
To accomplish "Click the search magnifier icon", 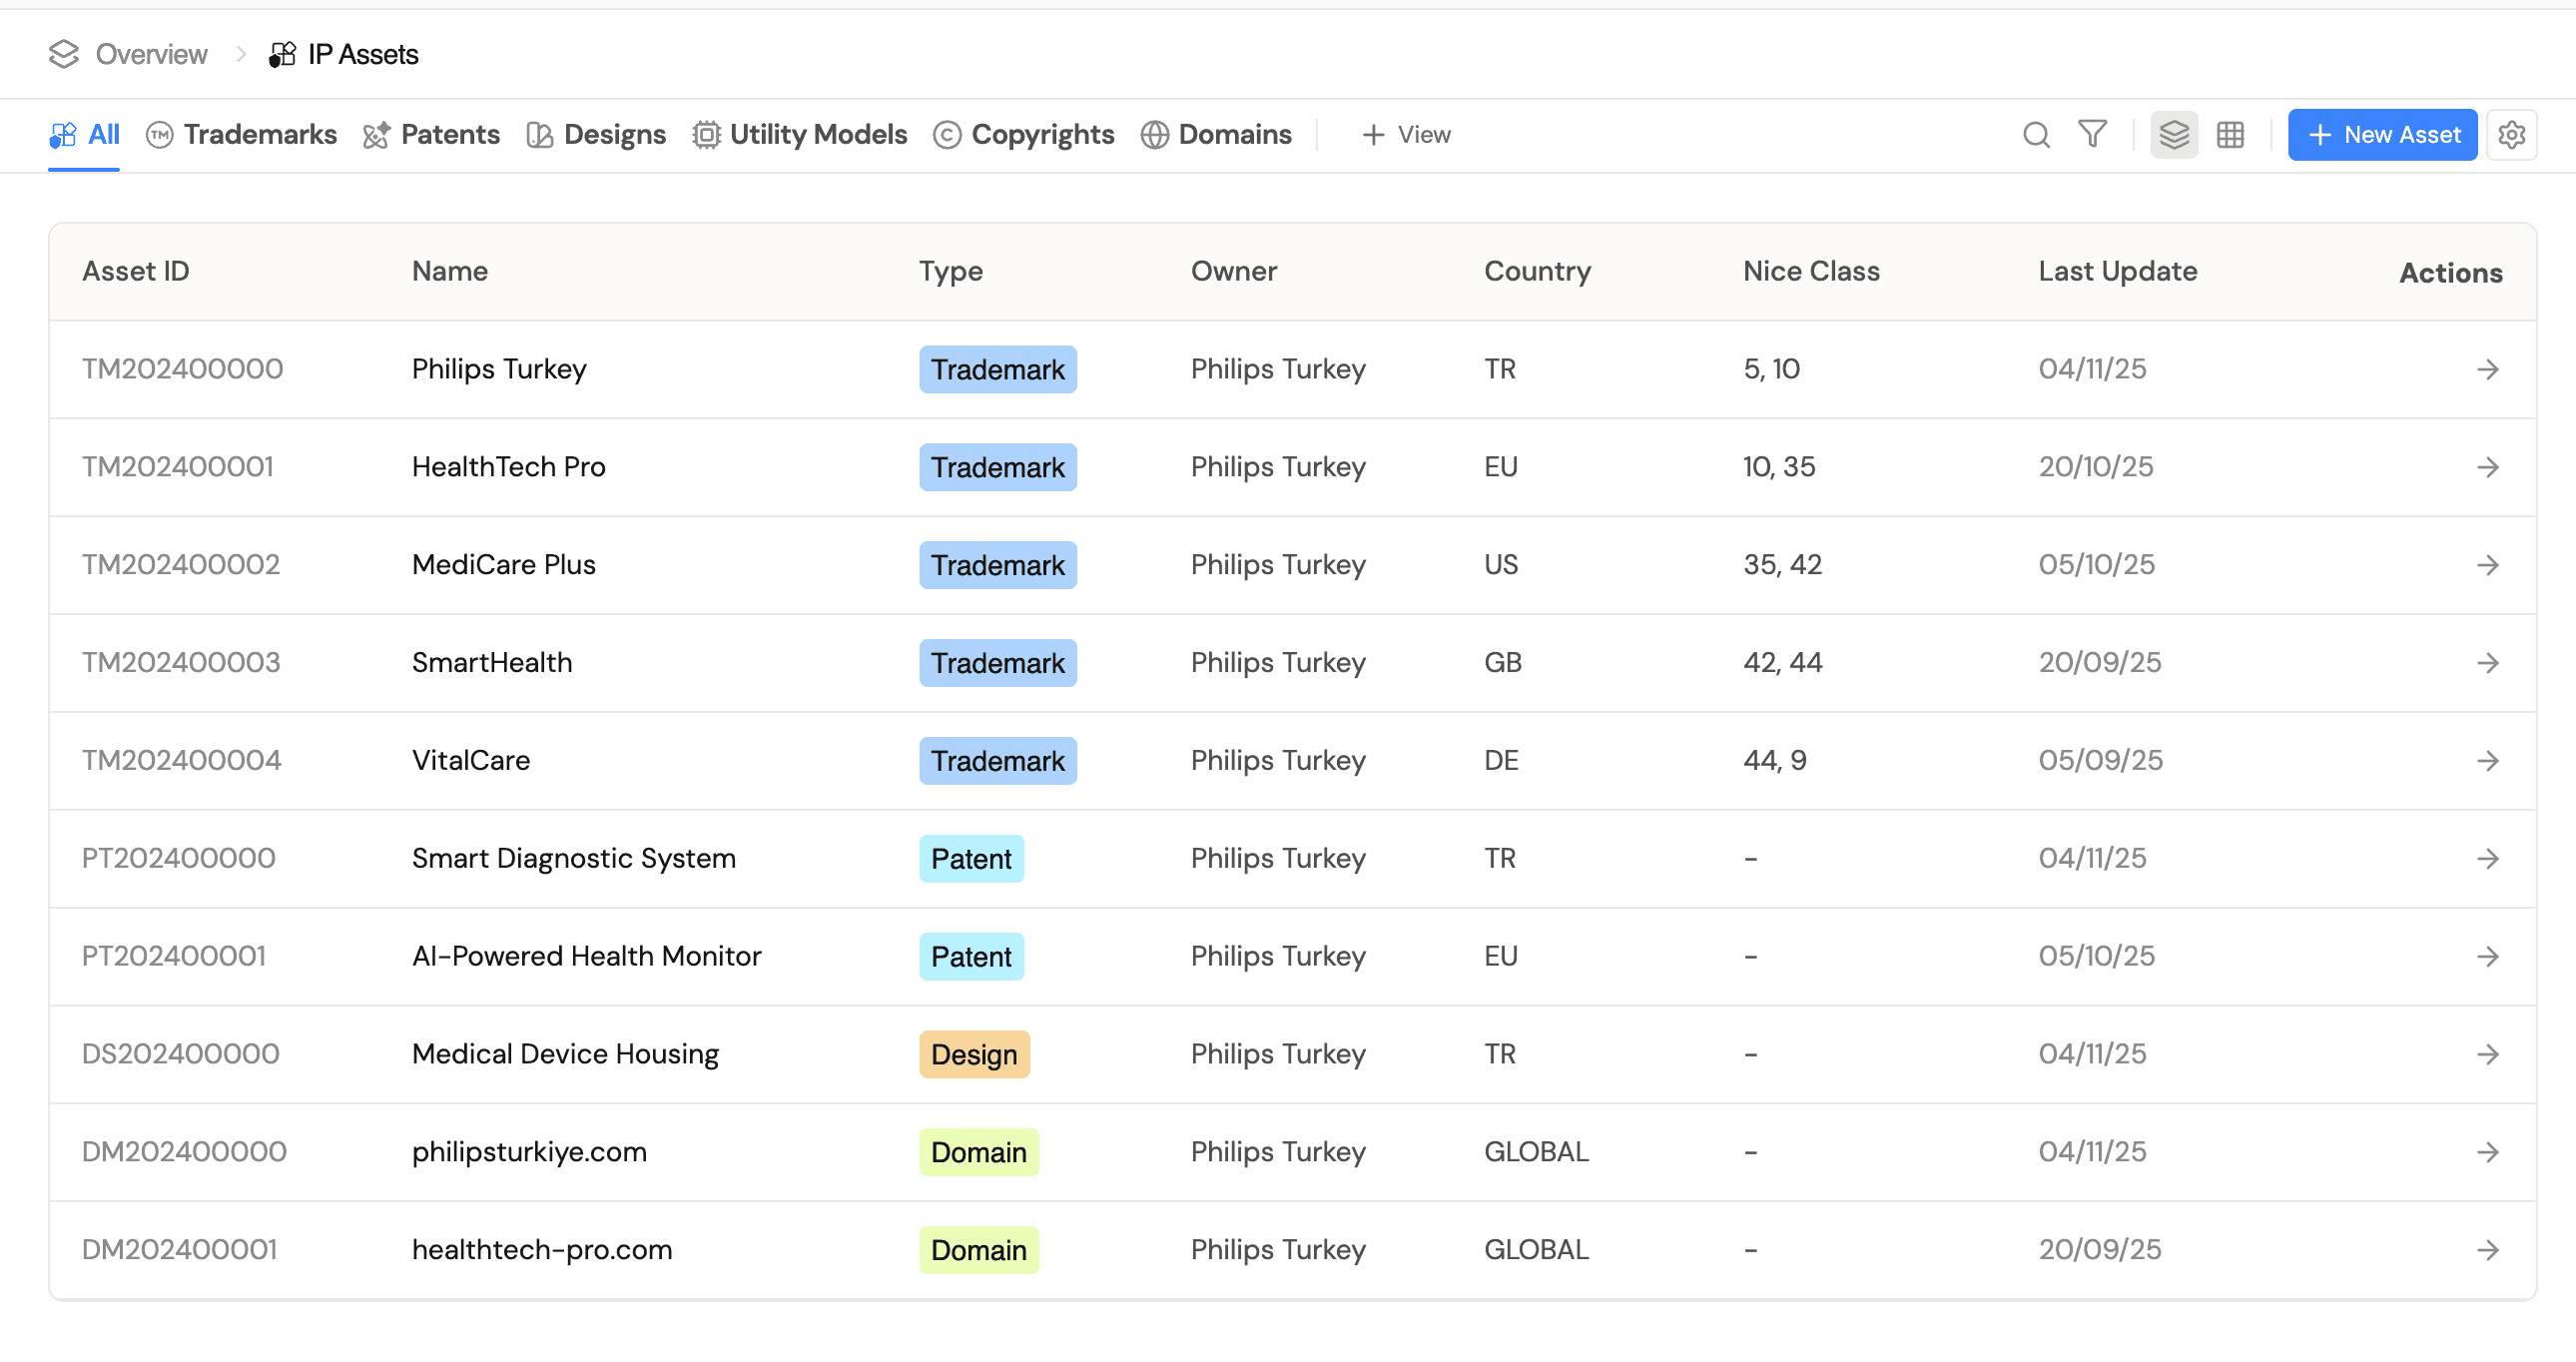I will (x=2036, y=135).
